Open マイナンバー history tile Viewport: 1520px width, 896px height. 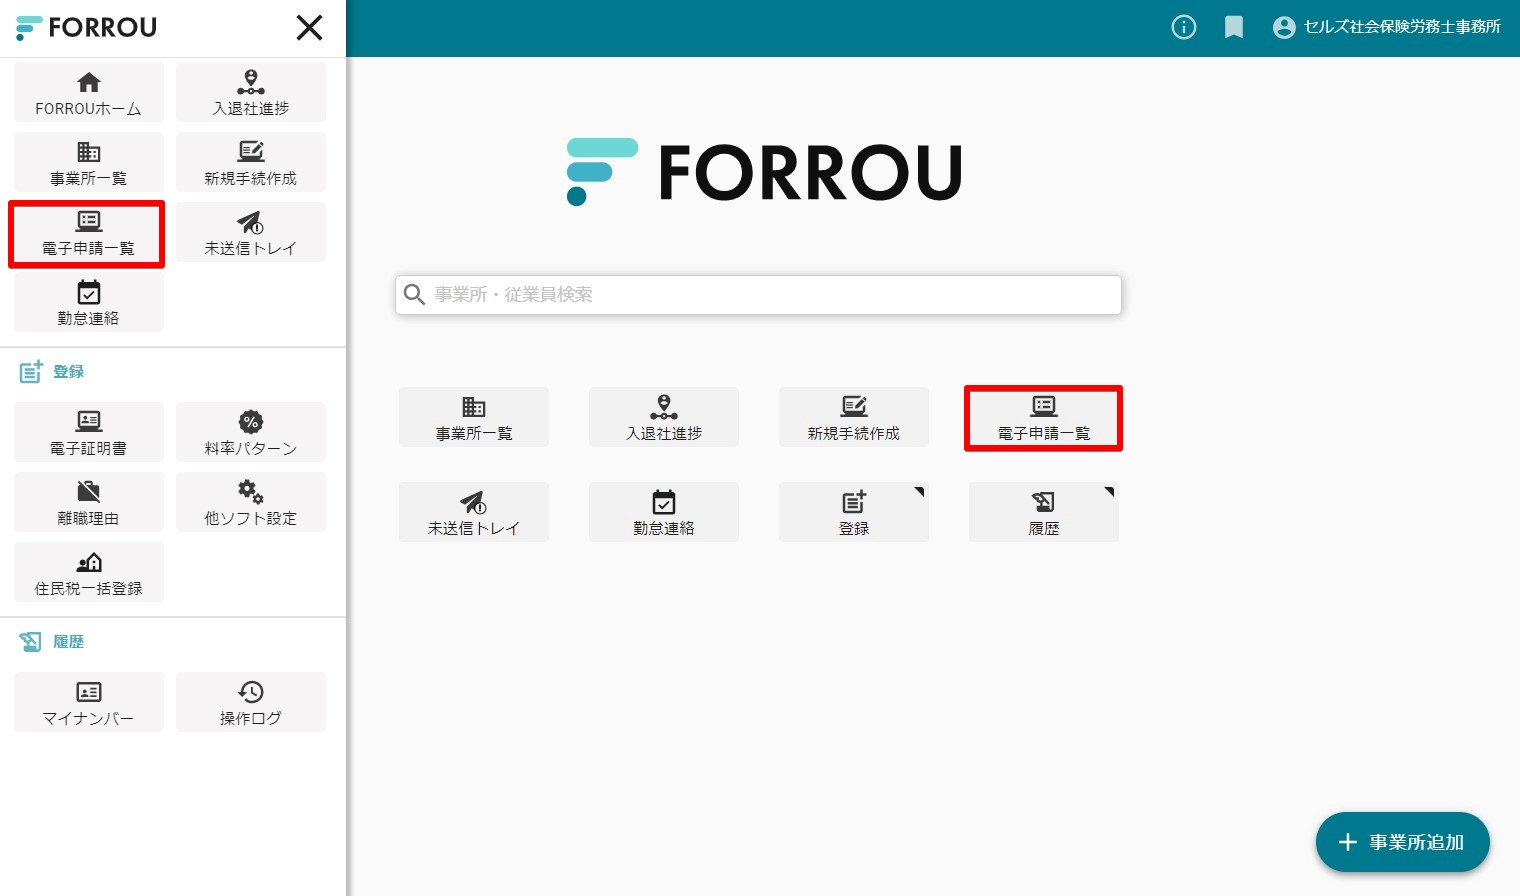pyautogui.click(x=89, y=702)
